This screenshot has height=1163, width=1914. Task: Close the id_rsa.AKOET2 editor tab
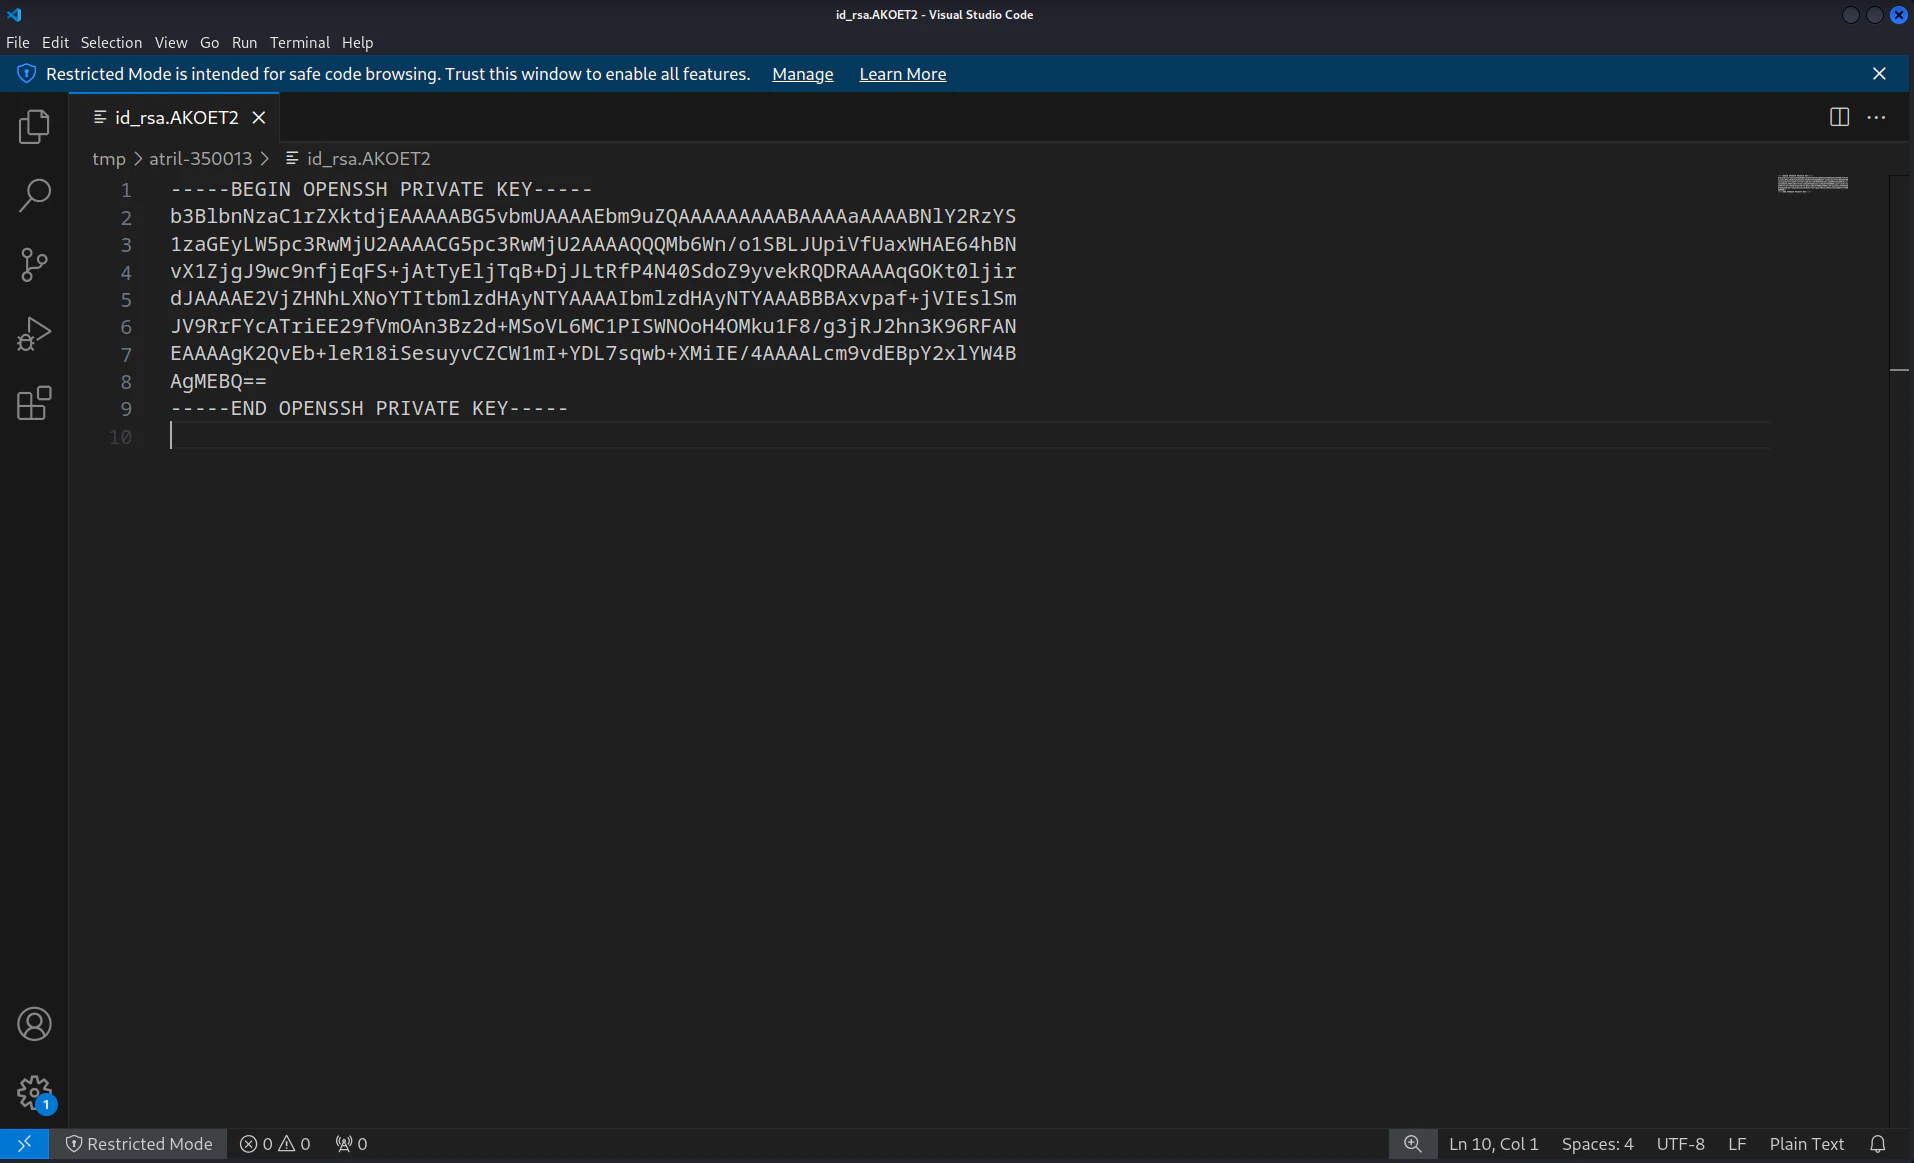coord(259,117)
